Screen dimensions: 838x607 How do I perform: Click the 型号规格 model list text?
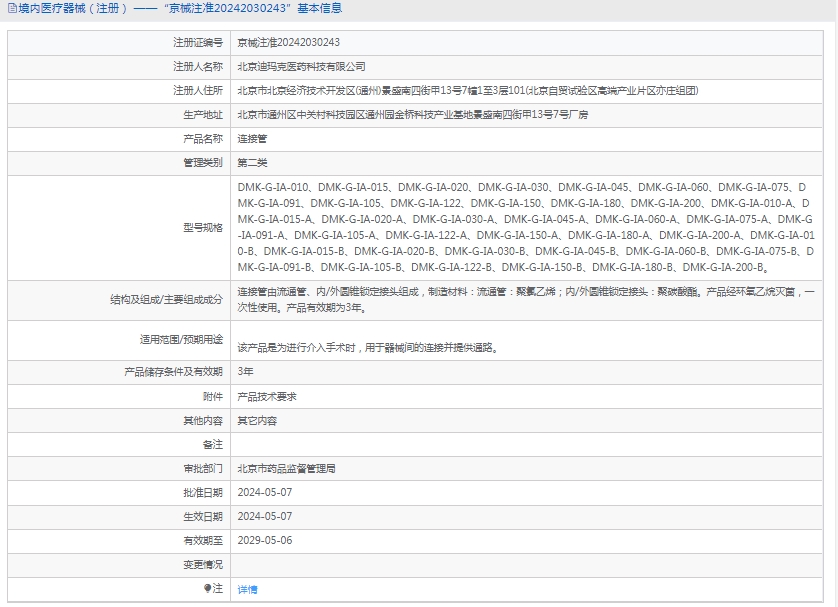click(x=525, y=227)
